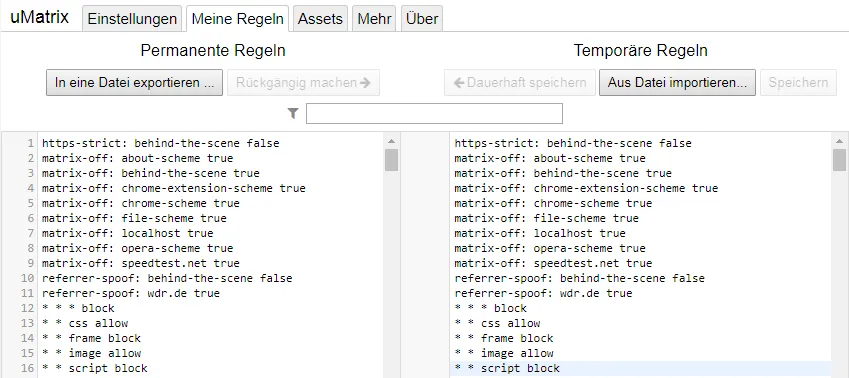849x378 pixels.
Task: Click the permanent rules scrollbar thumb
Action: tap(391, 160)
